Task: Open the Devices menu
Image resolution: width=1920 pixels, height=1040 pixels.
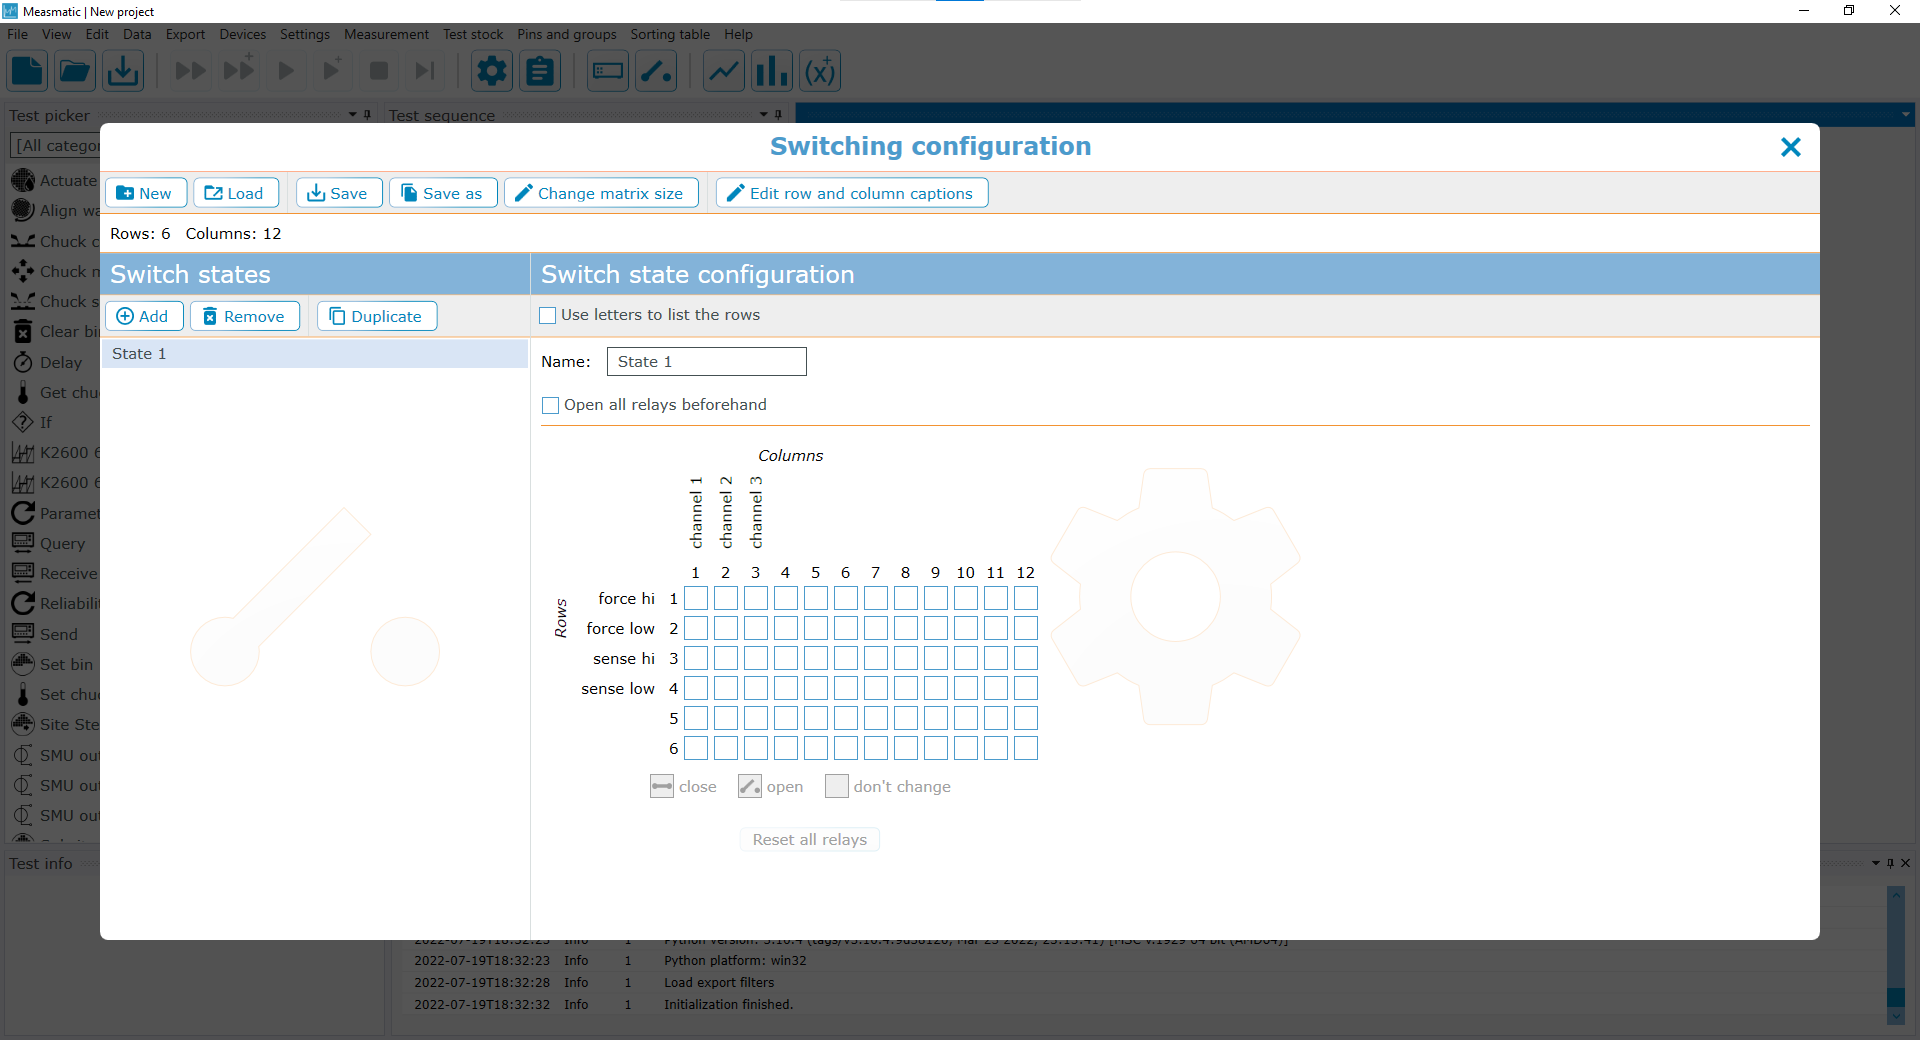Action: click(243, 34)
